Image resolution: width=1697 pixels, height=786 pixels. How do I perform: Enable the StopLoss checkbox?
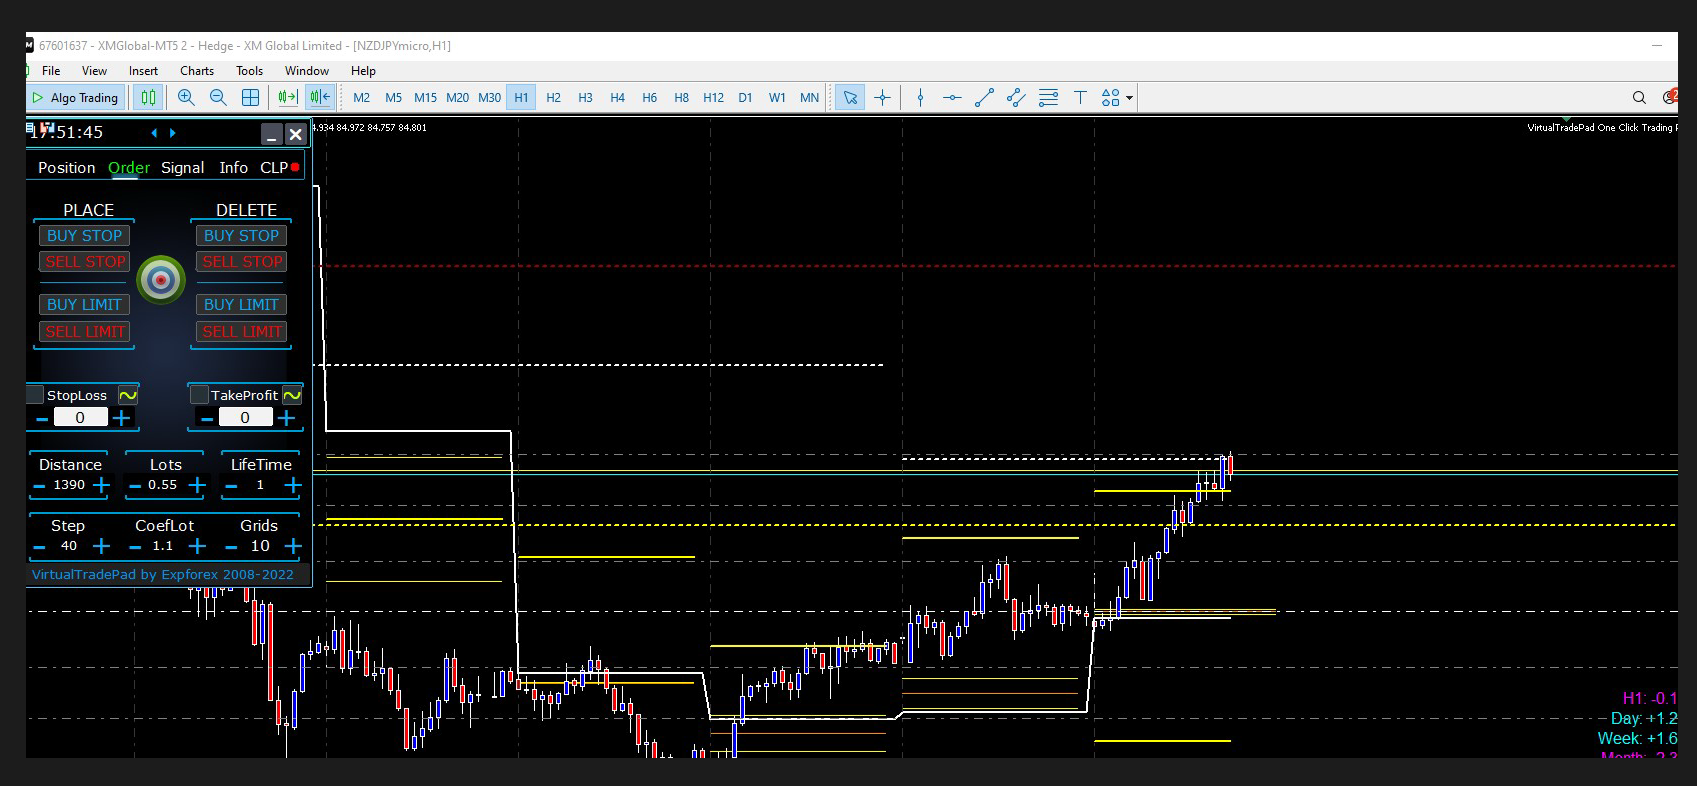coord(36,395)
